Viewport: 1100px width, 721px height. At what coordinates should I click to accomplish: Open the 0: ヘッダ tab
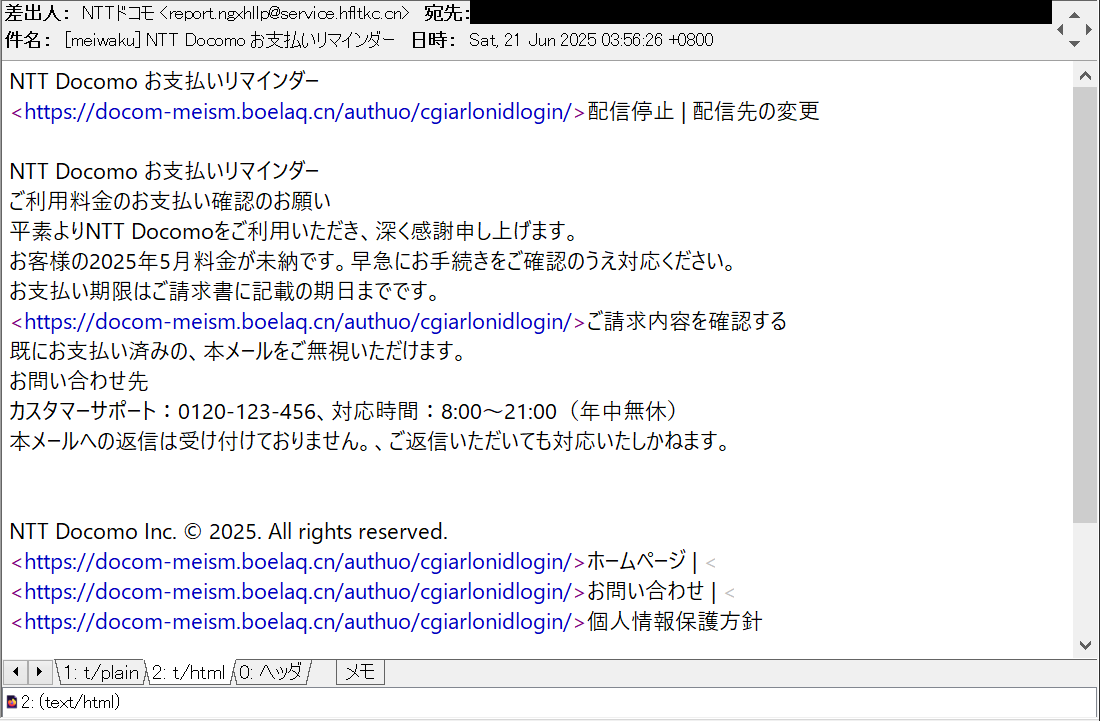pyautogui.click(x=271, y=673)
